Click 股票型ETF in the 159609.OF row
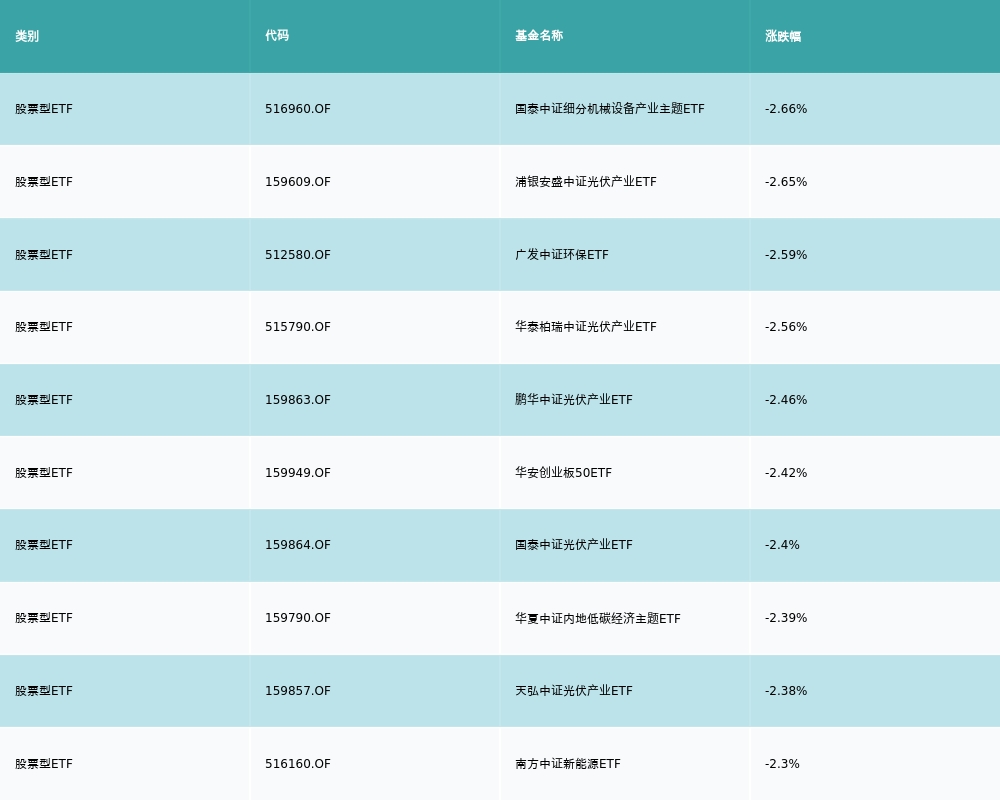The width and height of the screenshot is (1000, 800). click(44, 182)
